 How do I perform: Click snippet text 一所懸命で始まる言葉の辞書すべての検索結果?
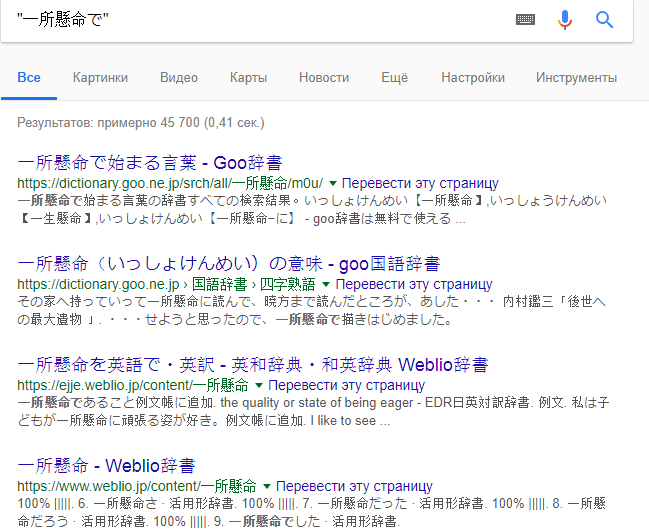[x=159, y=200]
